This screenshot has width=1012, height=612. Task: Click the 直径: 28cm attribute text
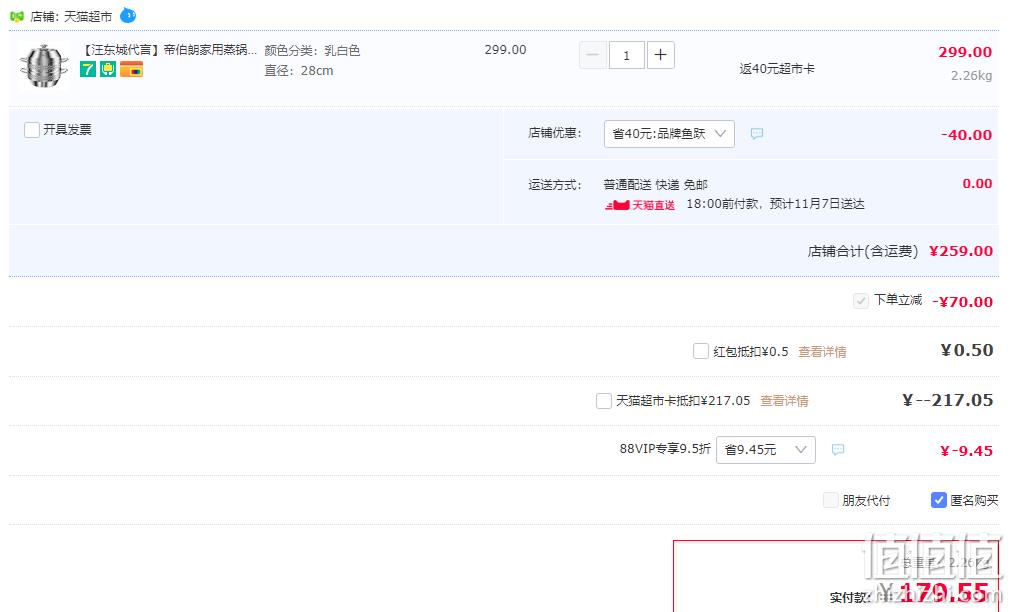(x=299, y=70)
